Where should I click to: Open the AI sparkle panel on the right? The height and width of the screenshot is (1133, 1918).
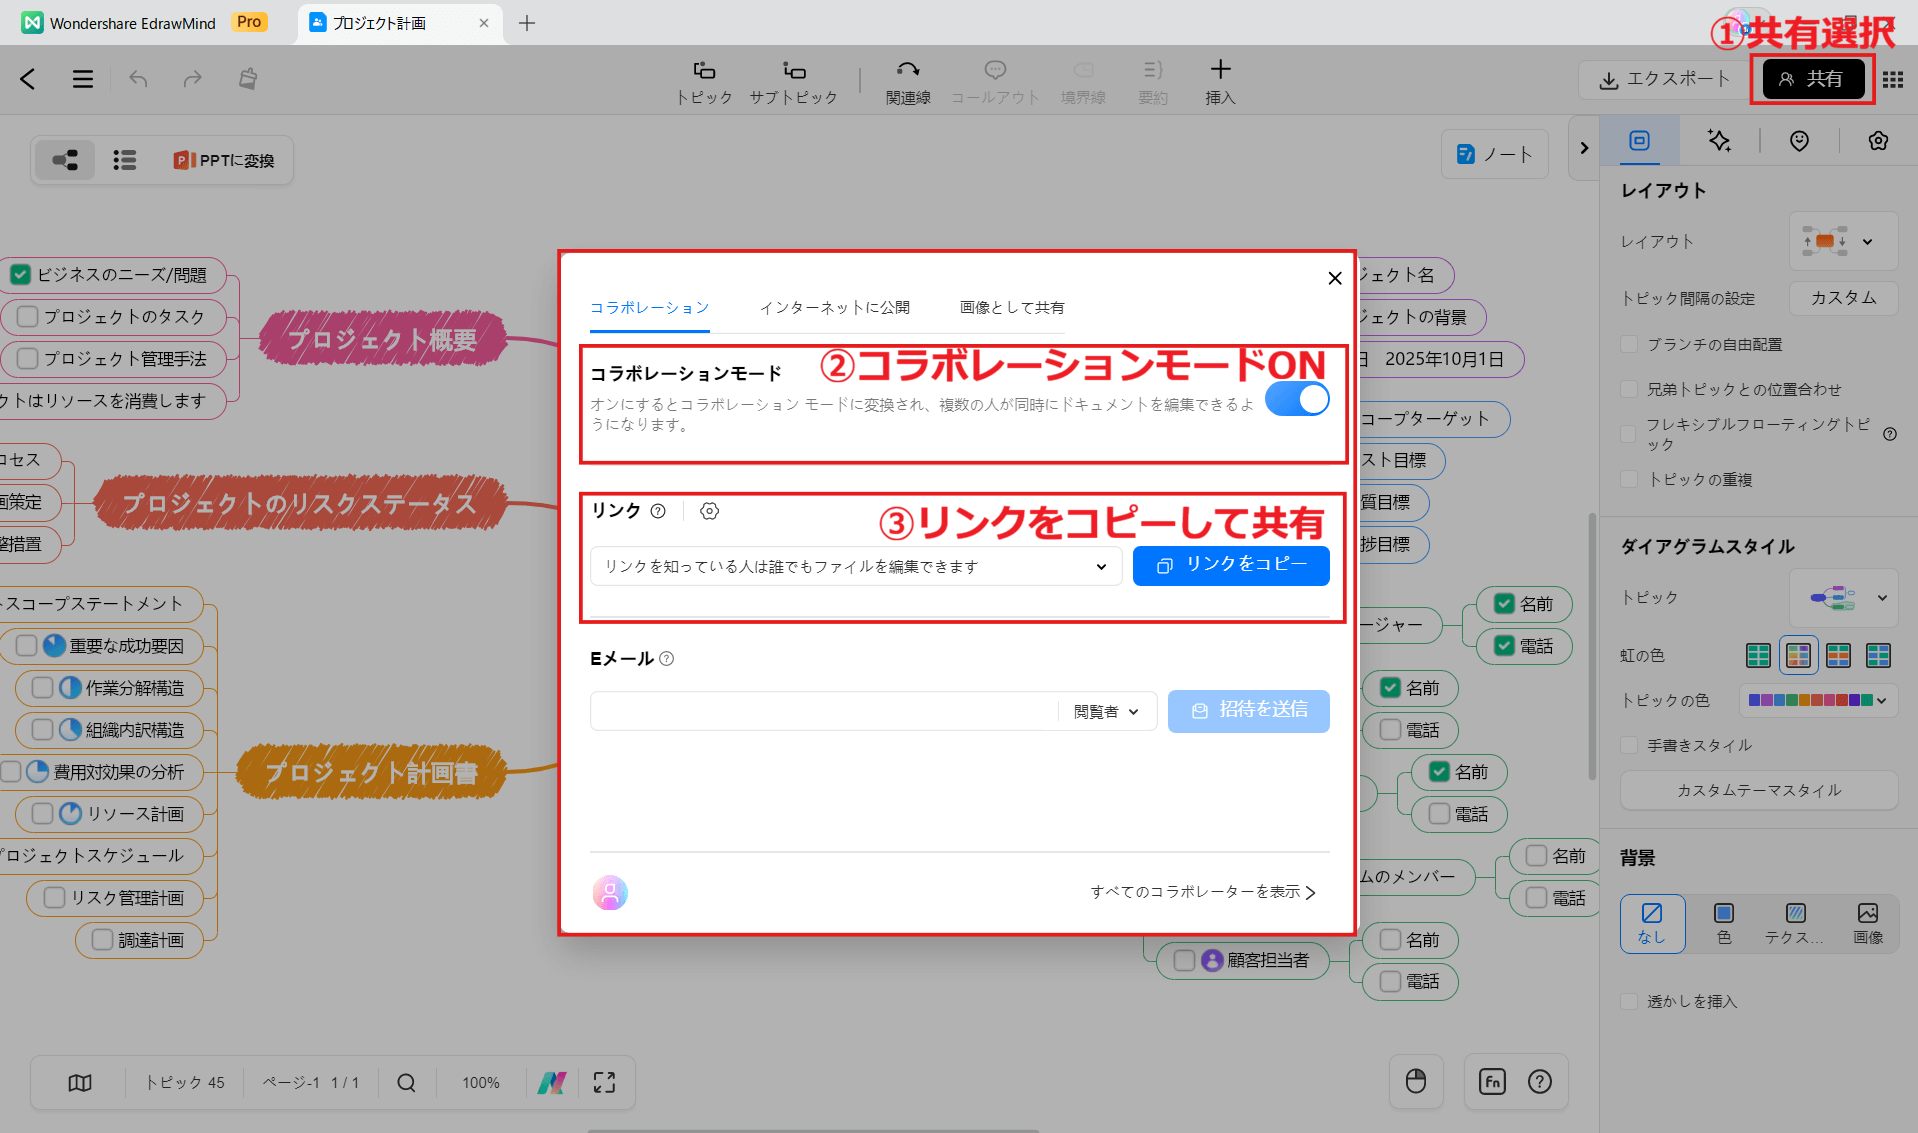(1719, 141)
